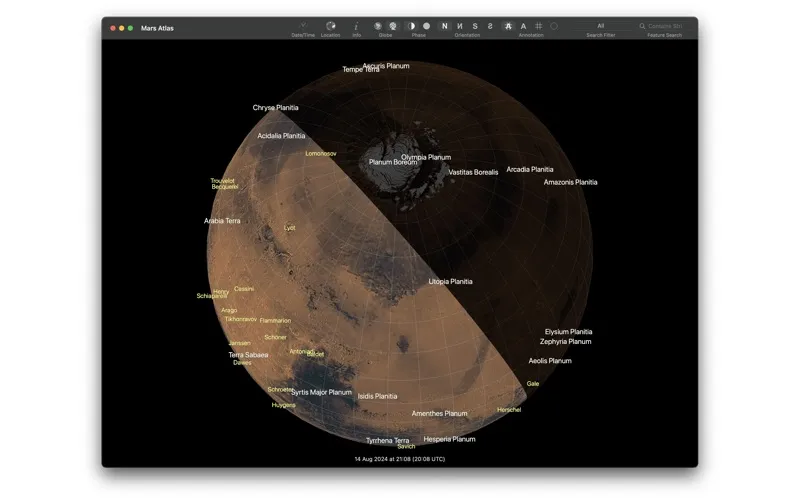The height and width of the screenshot is (500, 800).
Task: Toggle the plain A annotation labels
Action: (523, 26)
